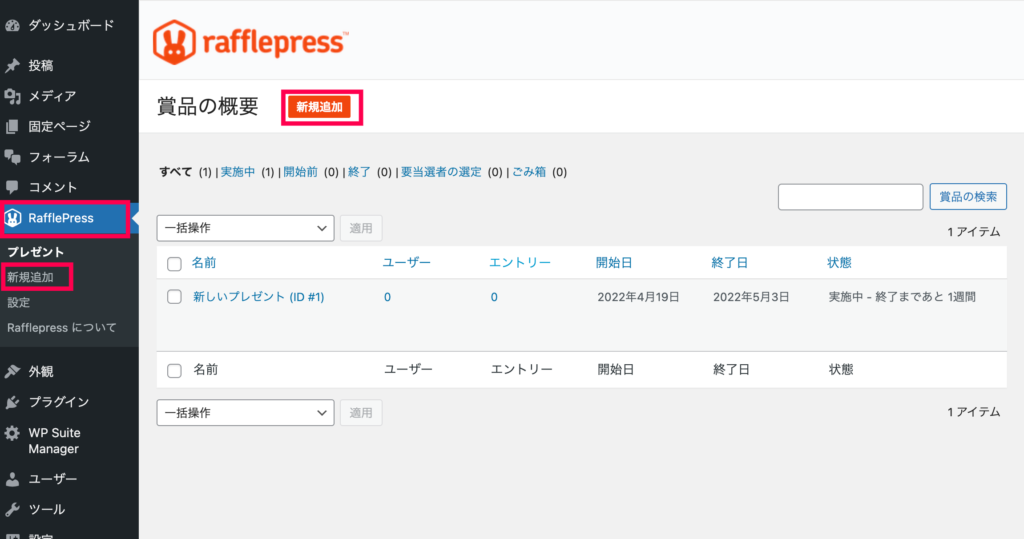1024x539 pixels.
Task: Click the user count 0 link
Action: 387,297
